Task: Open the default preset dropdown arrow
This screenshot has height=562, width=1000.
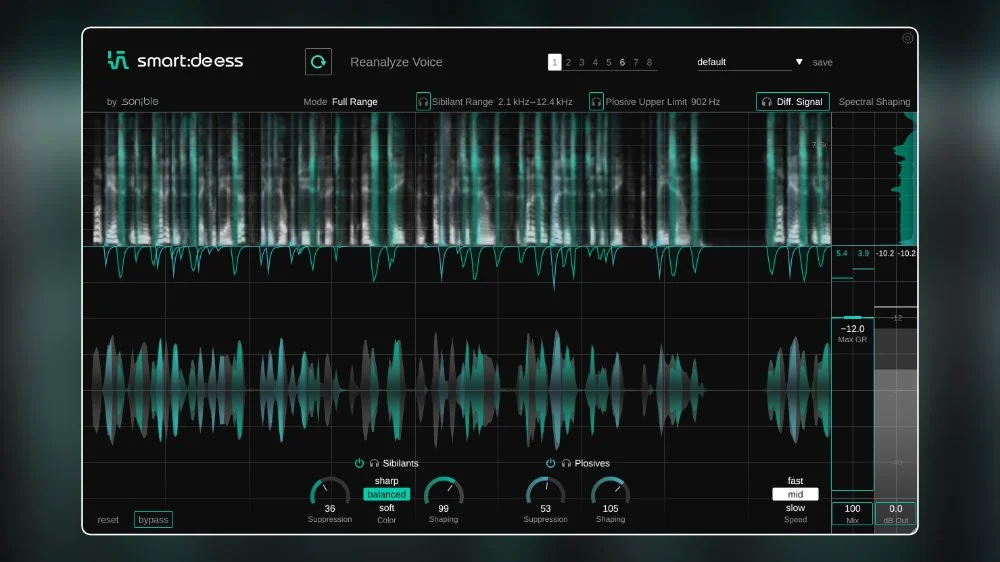Action: (x=799, y=62)
